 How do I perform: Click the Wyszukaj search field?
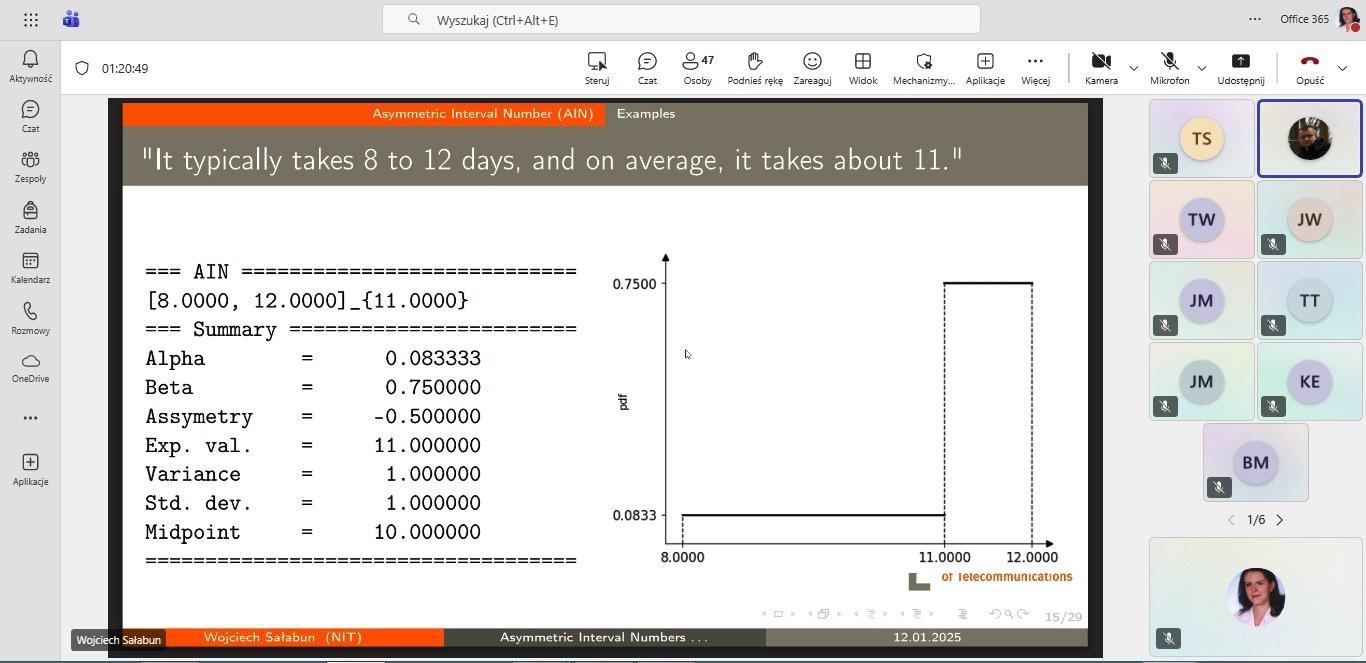680,20
